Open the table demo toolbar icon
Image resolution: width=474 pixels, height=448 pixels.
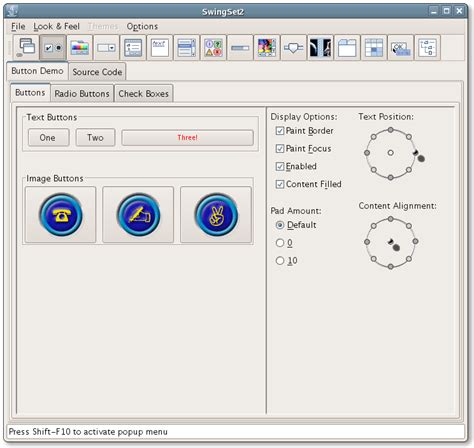(374, 47)
